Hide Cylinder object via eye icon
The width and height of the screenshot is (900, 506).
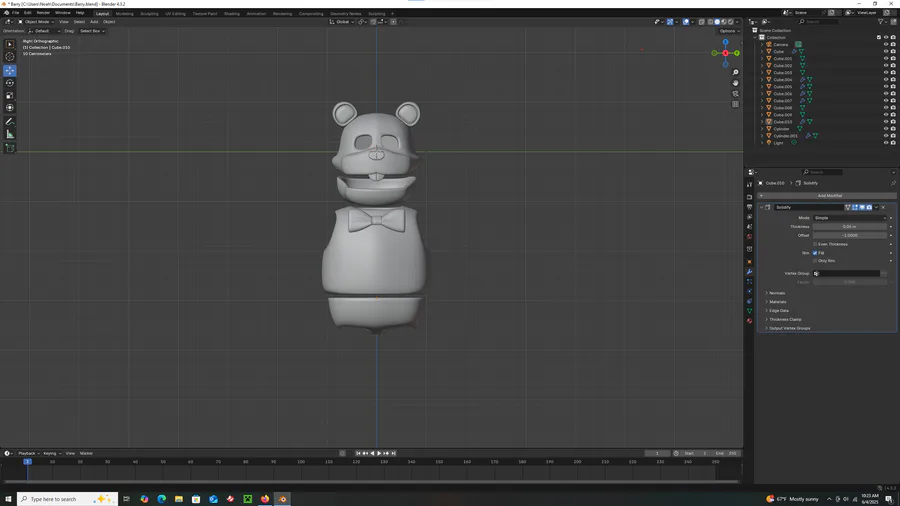pyautogui.click(x=886, y=129)
